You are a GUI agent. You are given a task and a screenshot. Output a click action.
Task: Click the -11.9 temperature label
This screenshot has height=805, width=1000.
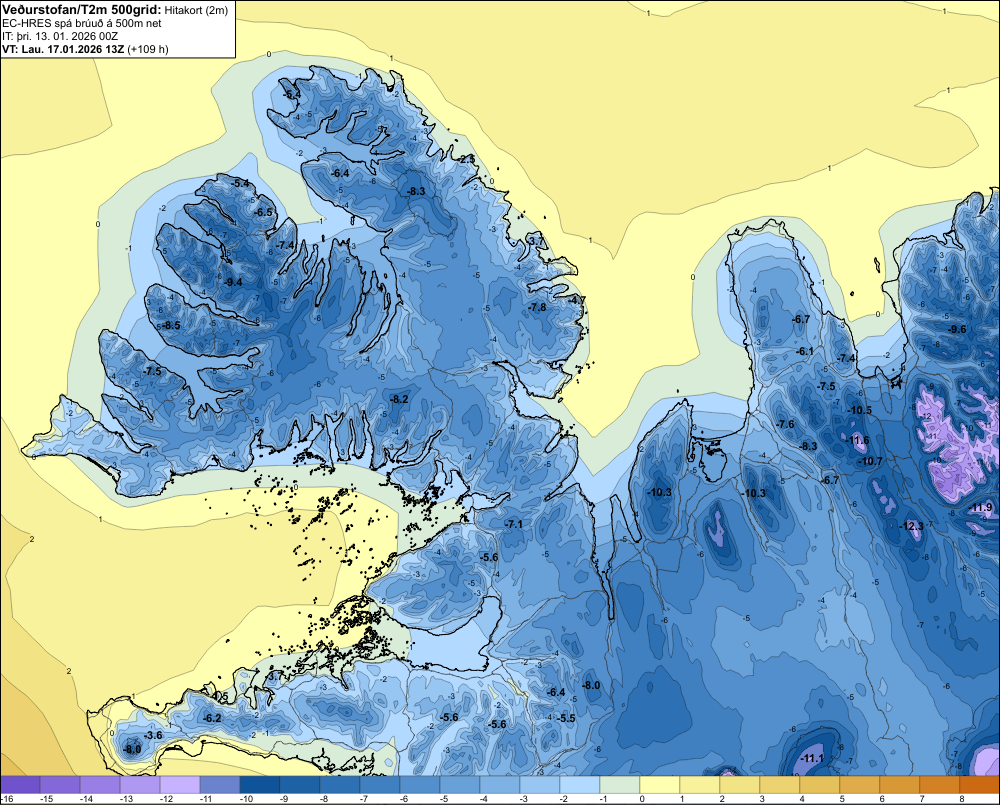tap(981, 508)
